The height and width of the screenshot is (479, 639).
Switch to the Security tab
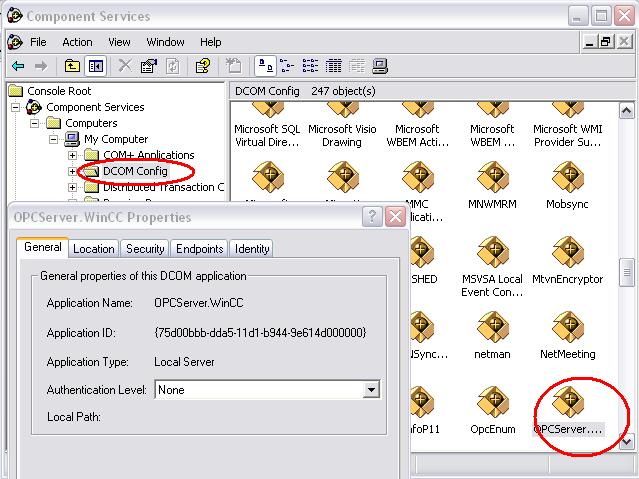145,249
